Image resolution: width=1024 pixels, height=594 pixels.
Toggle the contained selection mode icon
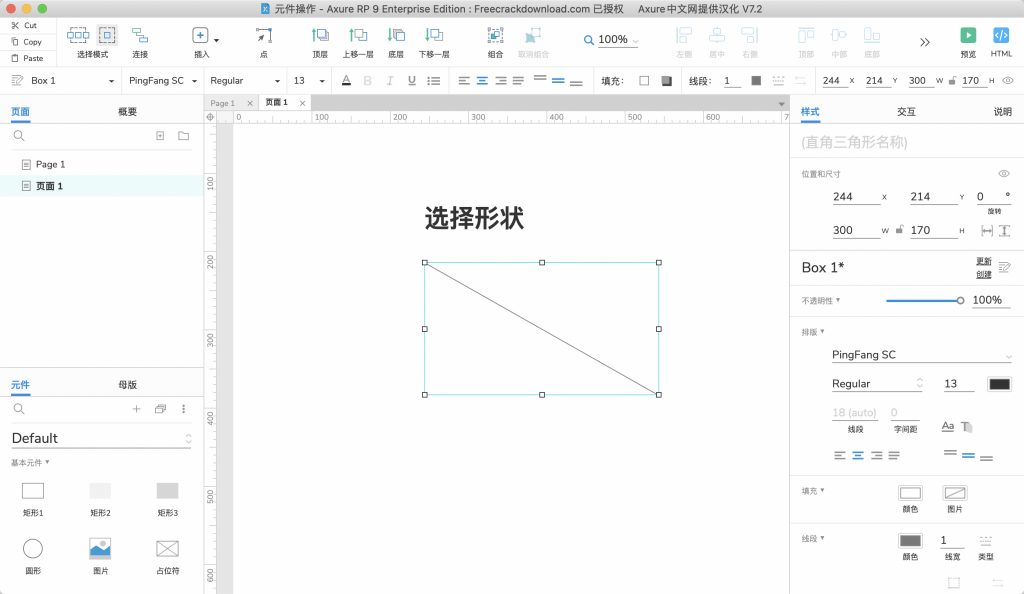click(x=107, y=36)
